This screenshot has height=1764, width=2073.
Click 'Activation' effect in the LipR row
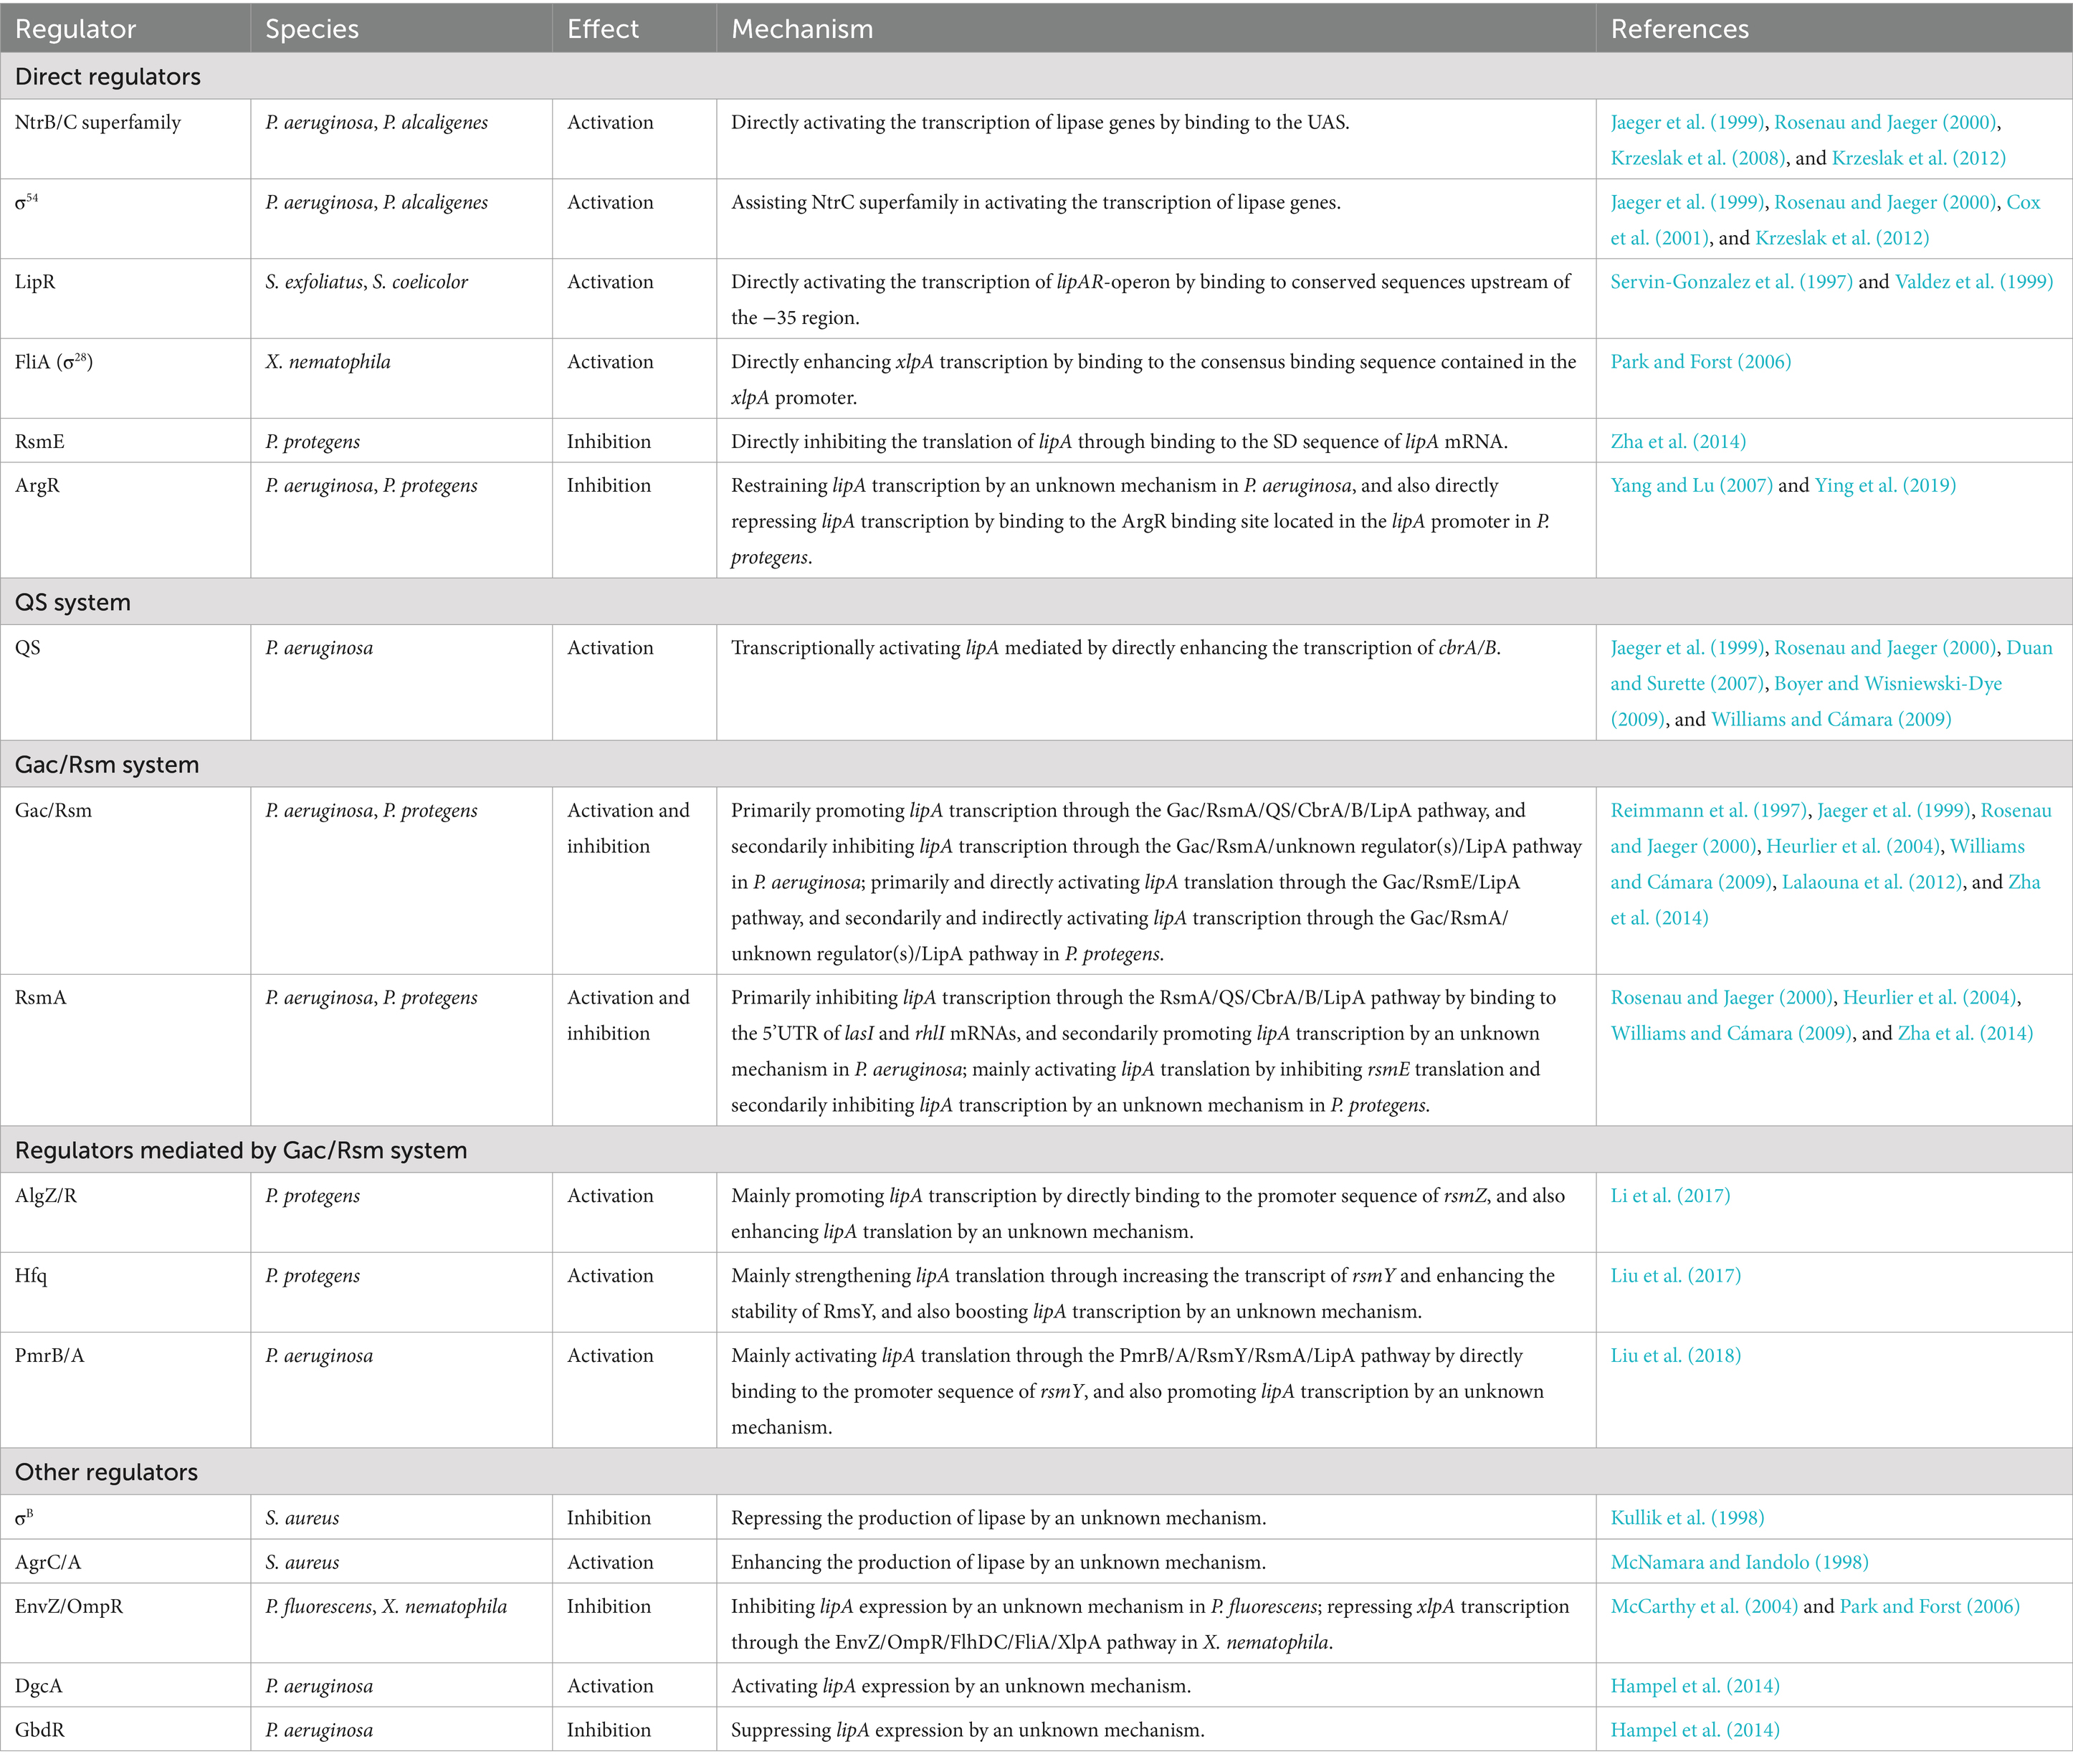(610, 282)
